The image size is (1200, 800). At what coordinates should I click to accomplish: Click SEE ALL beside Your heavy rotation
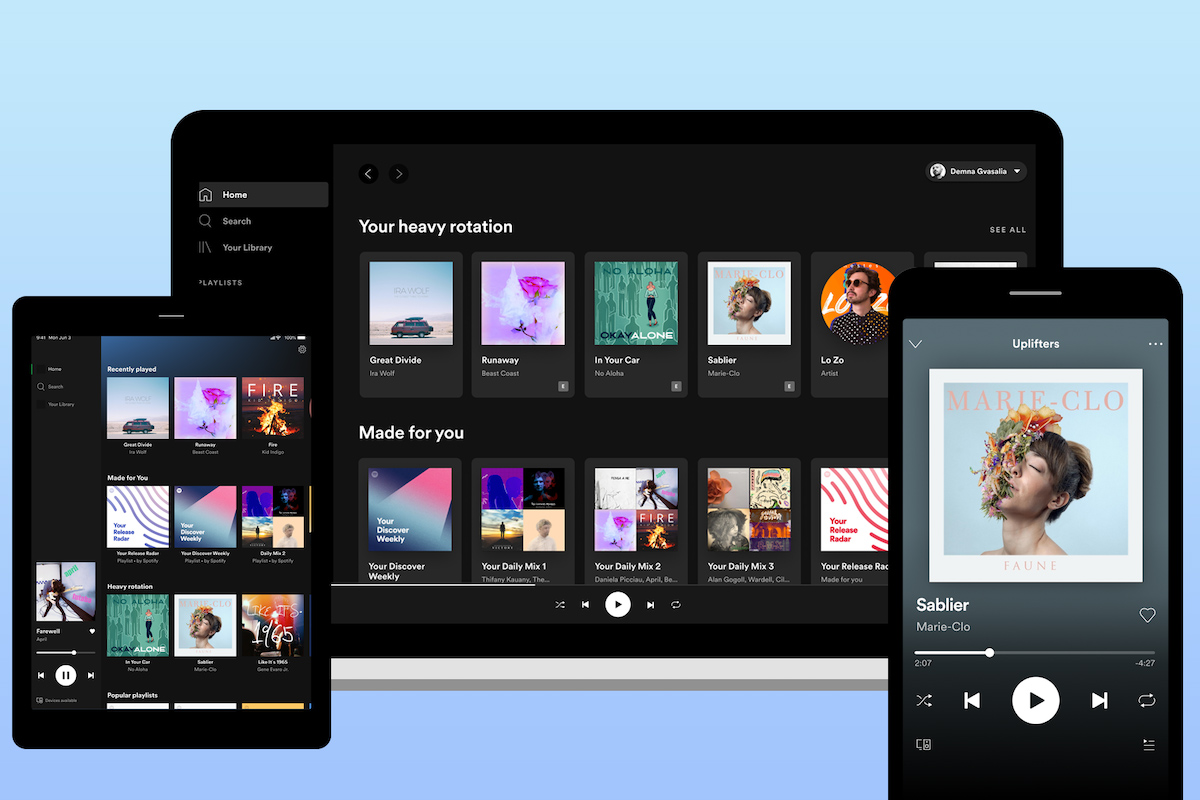click(x=1008, y=230)
